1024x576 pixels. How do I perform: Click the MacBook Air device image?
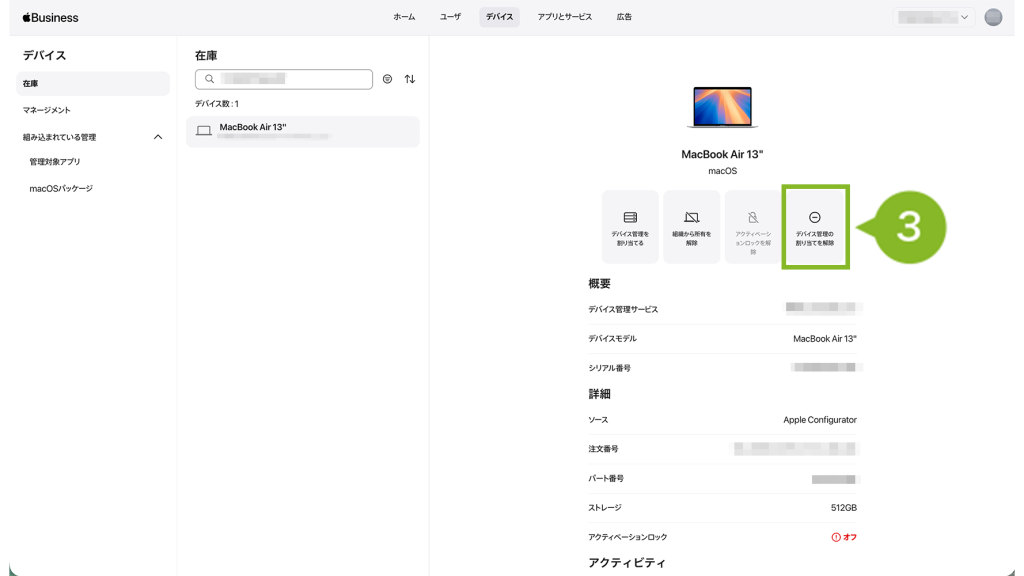click(x=722, y=107)
